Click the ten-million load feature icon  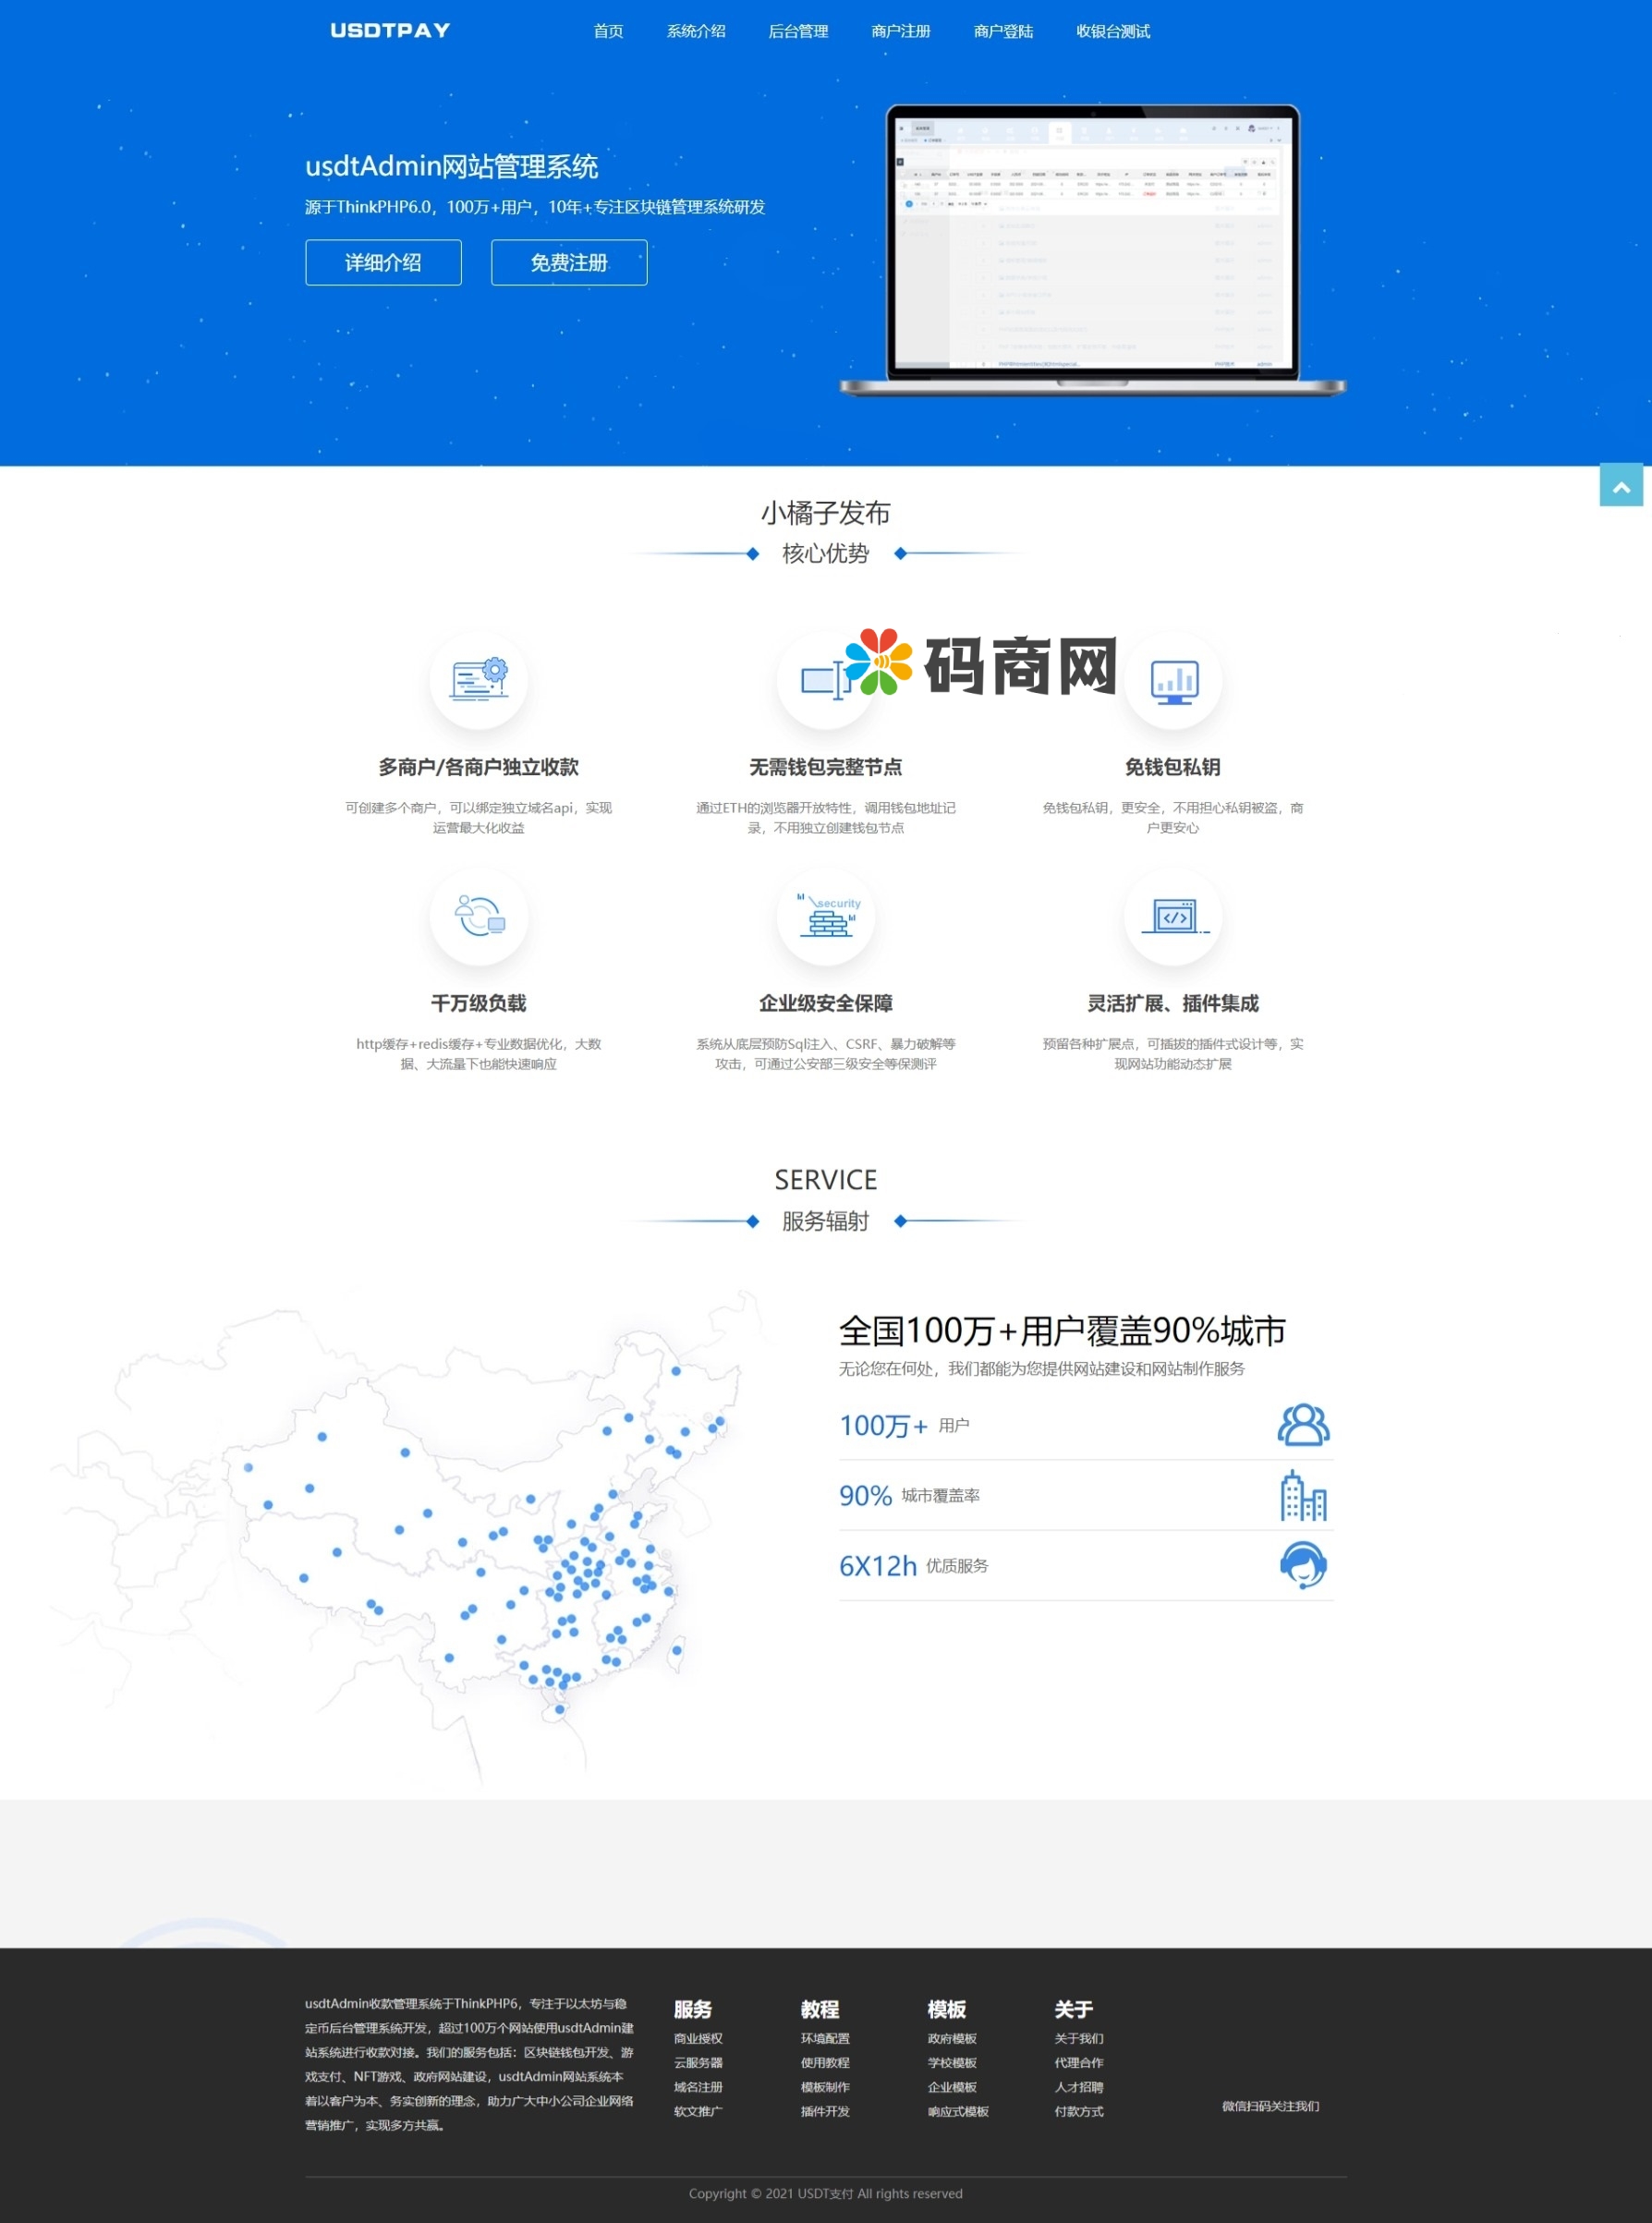478,915
